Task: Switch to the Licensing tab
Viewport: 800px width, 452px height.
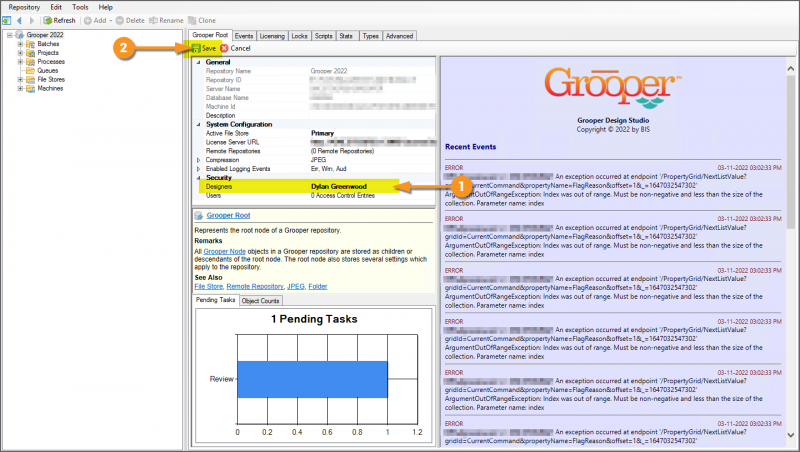Action: [272, 36]
